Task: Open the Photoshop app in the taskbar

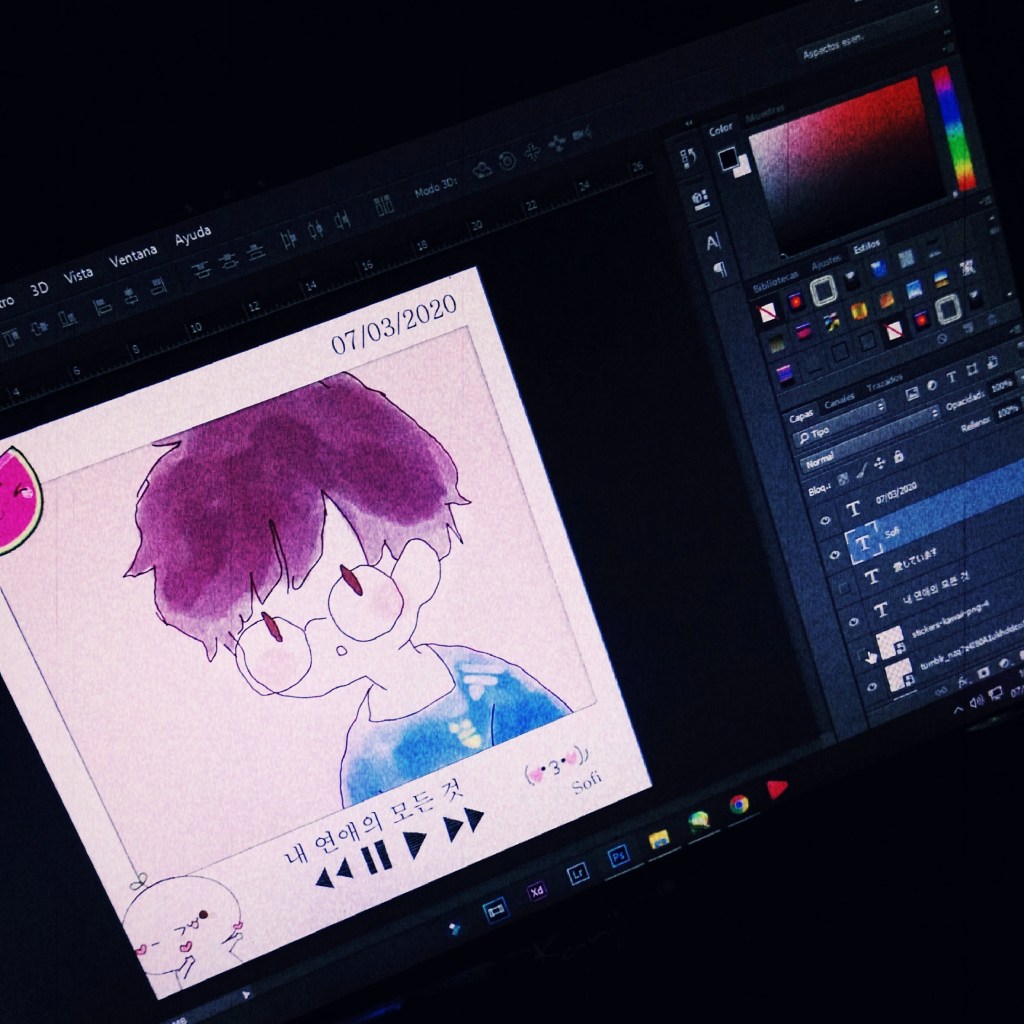Action: 619,856
